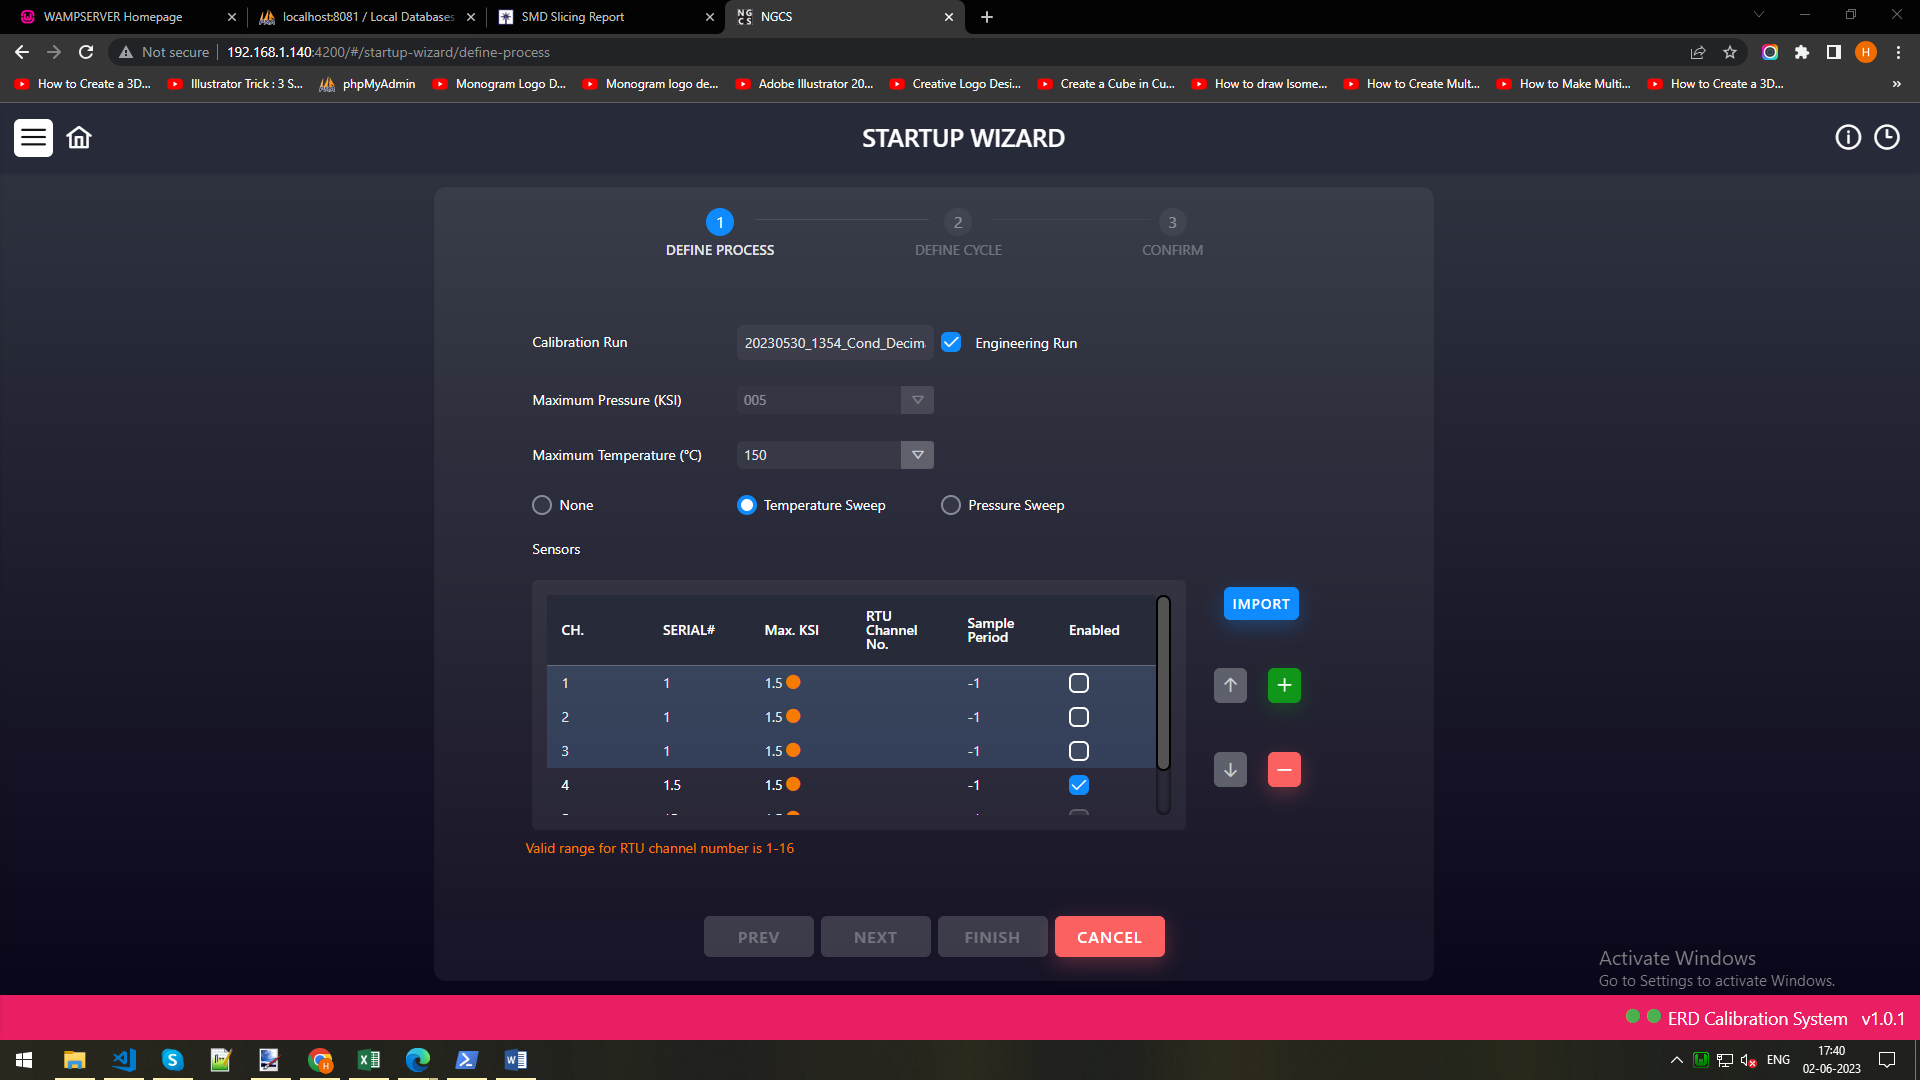Go to home via house icon

pyautogui.click(x=79, y=138)
